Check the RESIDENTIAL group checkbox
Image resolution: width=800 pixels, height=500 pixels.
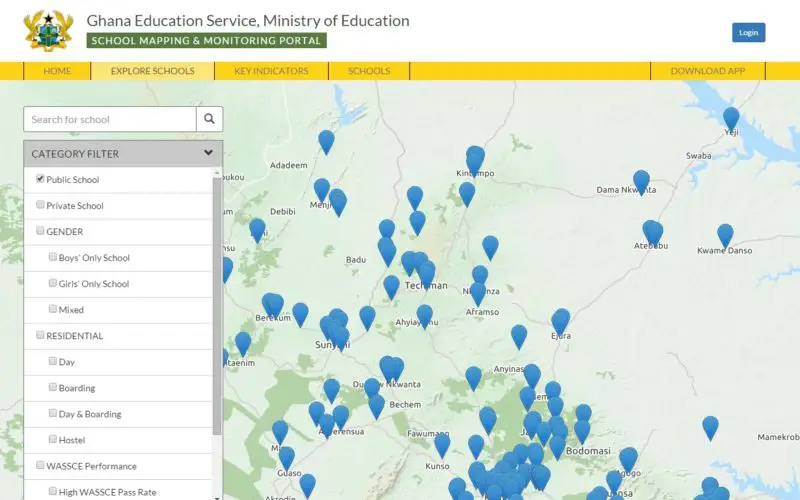pos(40,335)
